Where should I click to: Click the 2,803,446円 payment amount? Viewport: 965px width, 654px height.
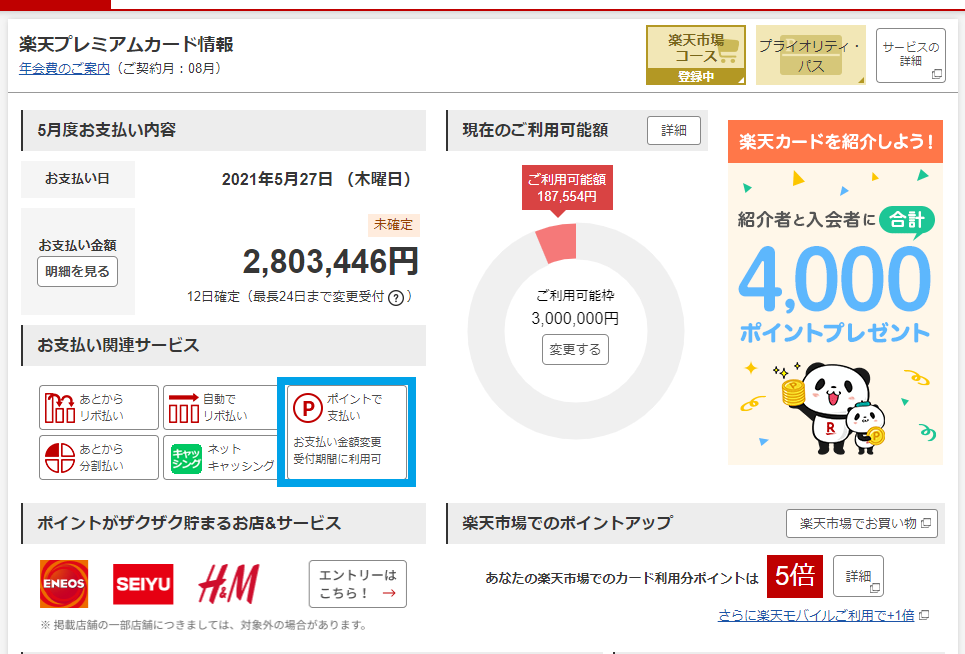tap(330, 261)
